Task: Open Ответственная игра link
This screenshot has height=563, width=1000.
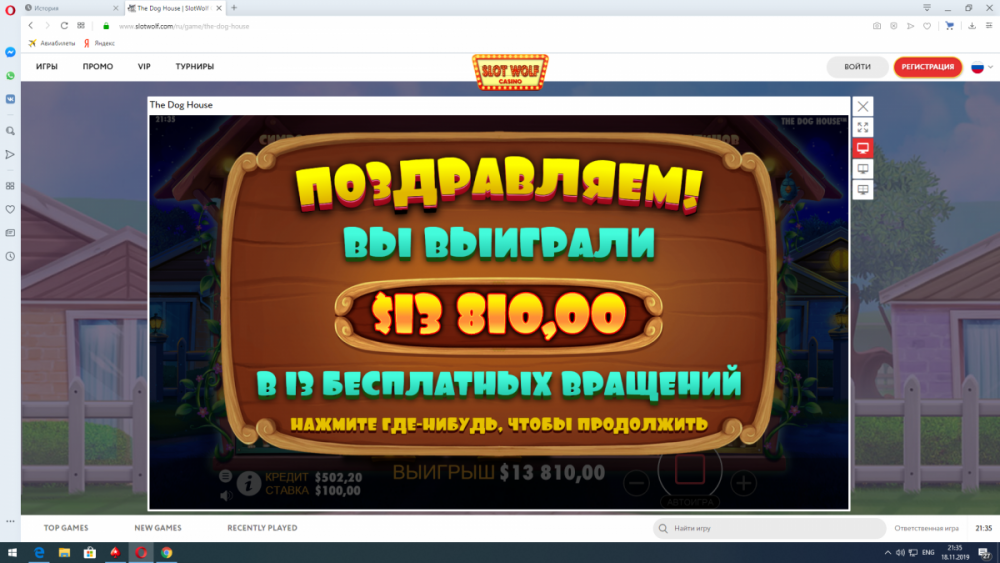Action: [926, 528]
